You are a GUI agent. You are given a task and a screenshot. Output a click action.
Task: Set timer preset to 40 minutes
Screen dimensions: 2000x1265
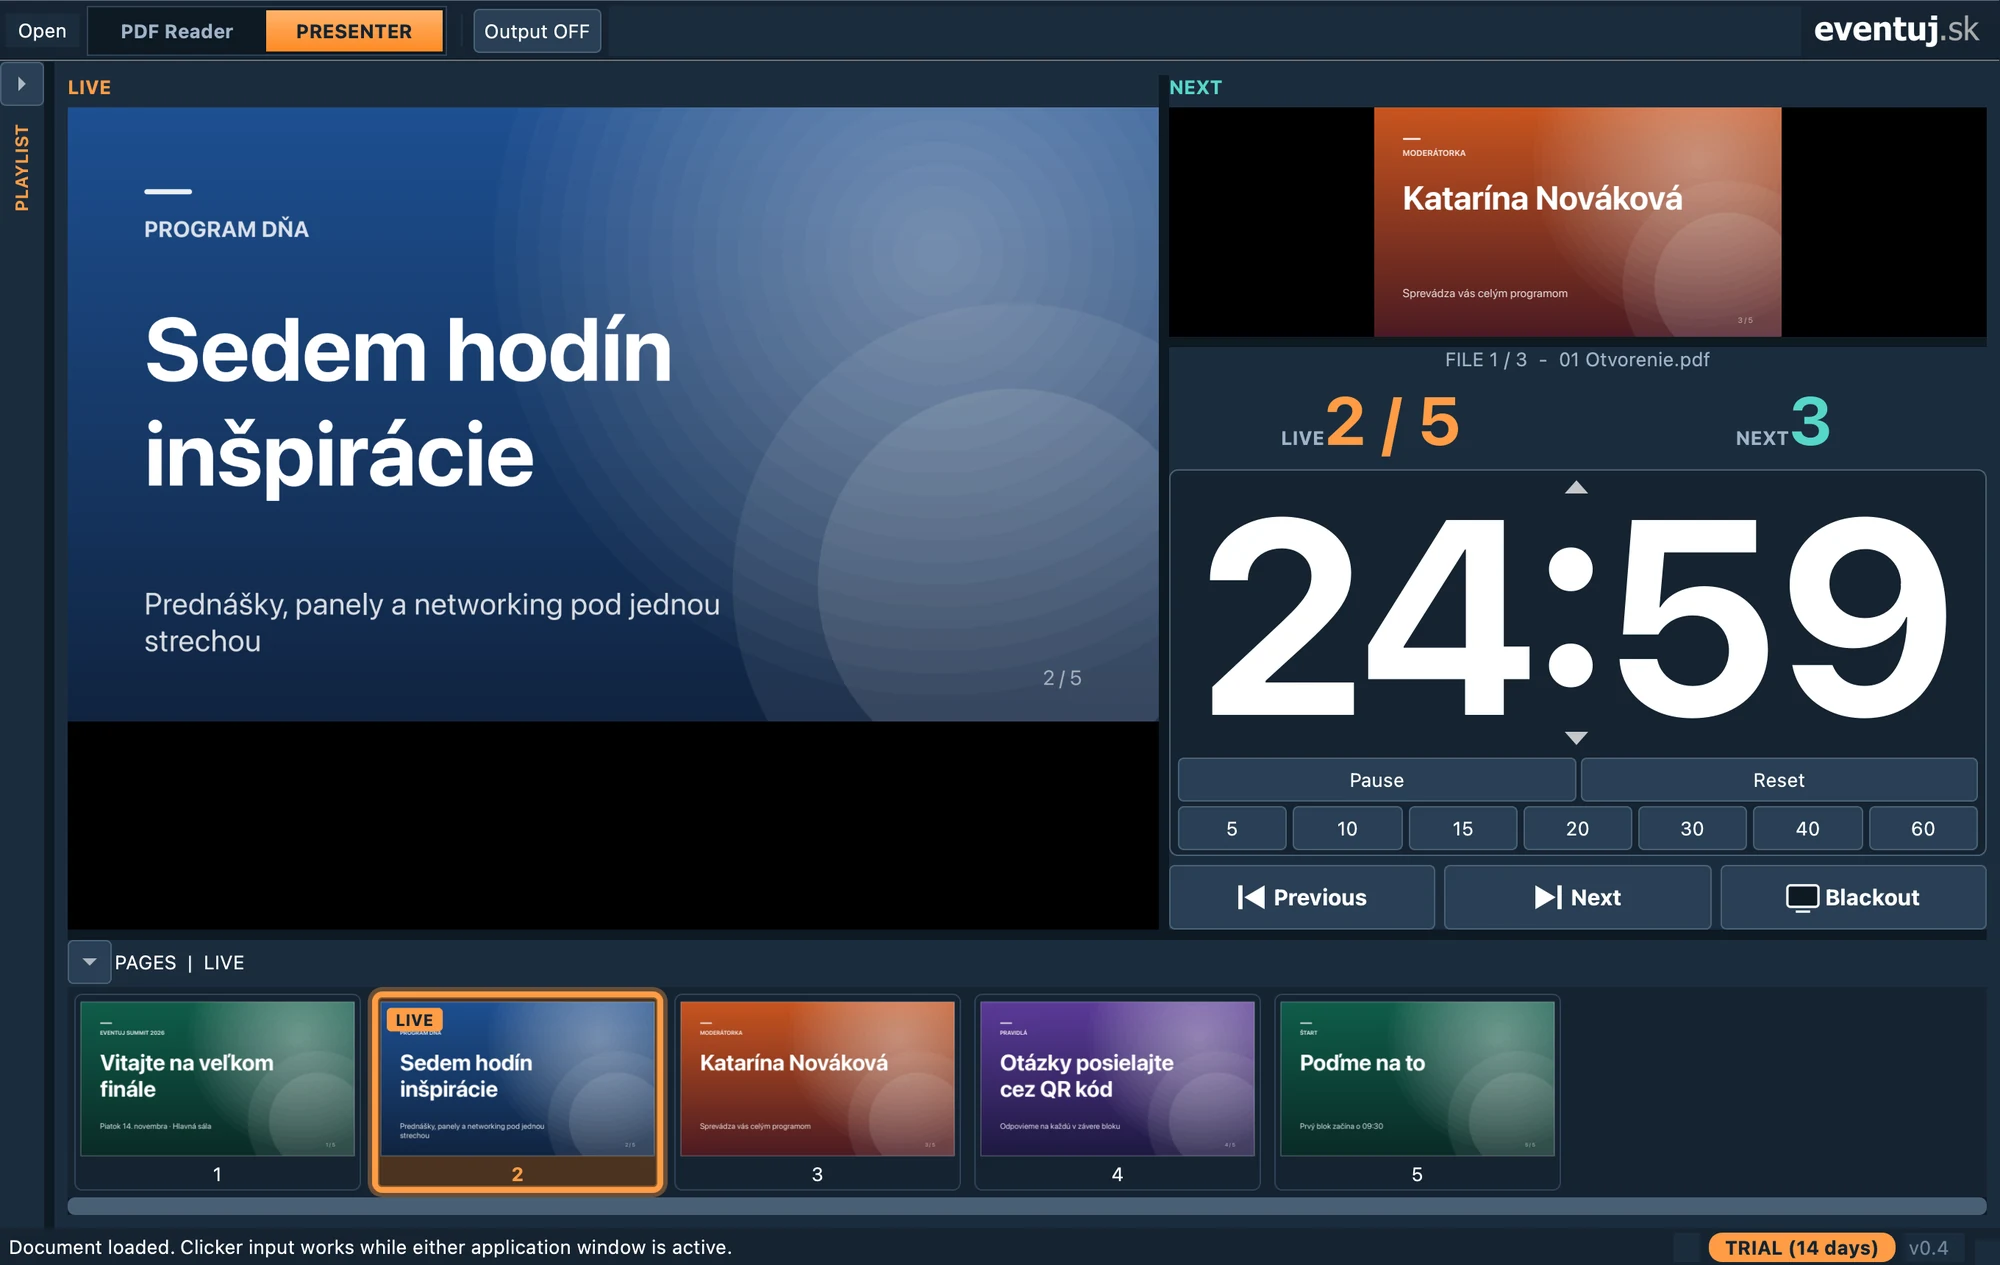click(x=1808, y=829)
